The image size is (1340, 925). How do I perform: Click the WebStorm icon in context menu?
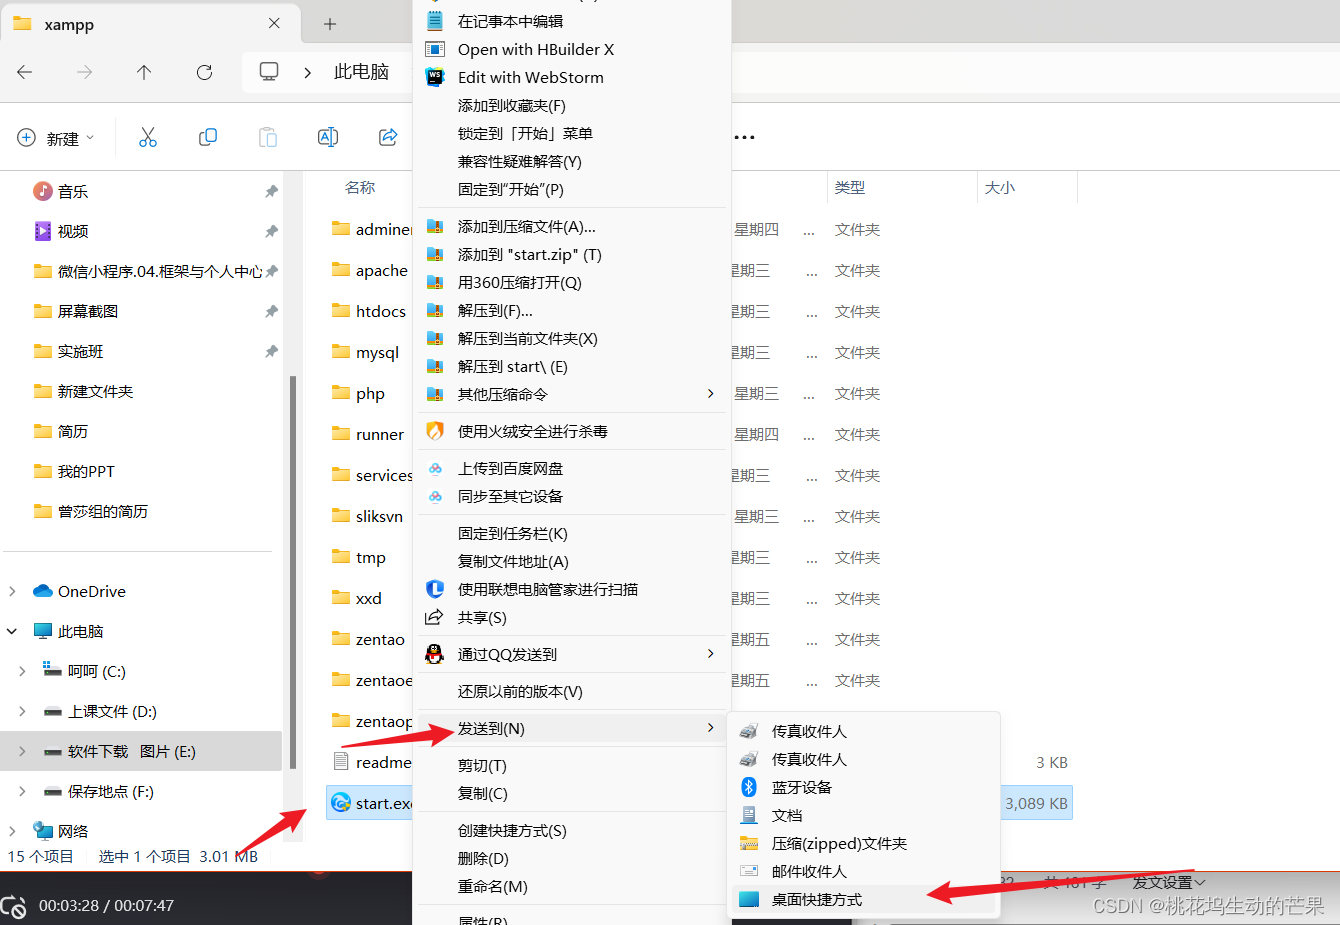pyautogui.click(x=435, y=77)
